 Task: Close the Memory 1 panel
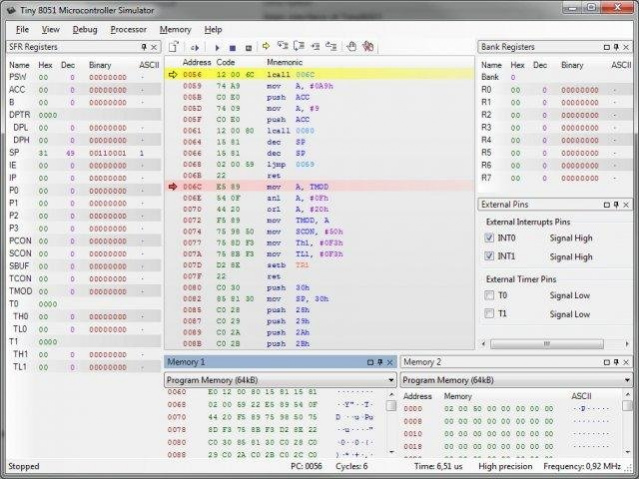pos(390,362)
